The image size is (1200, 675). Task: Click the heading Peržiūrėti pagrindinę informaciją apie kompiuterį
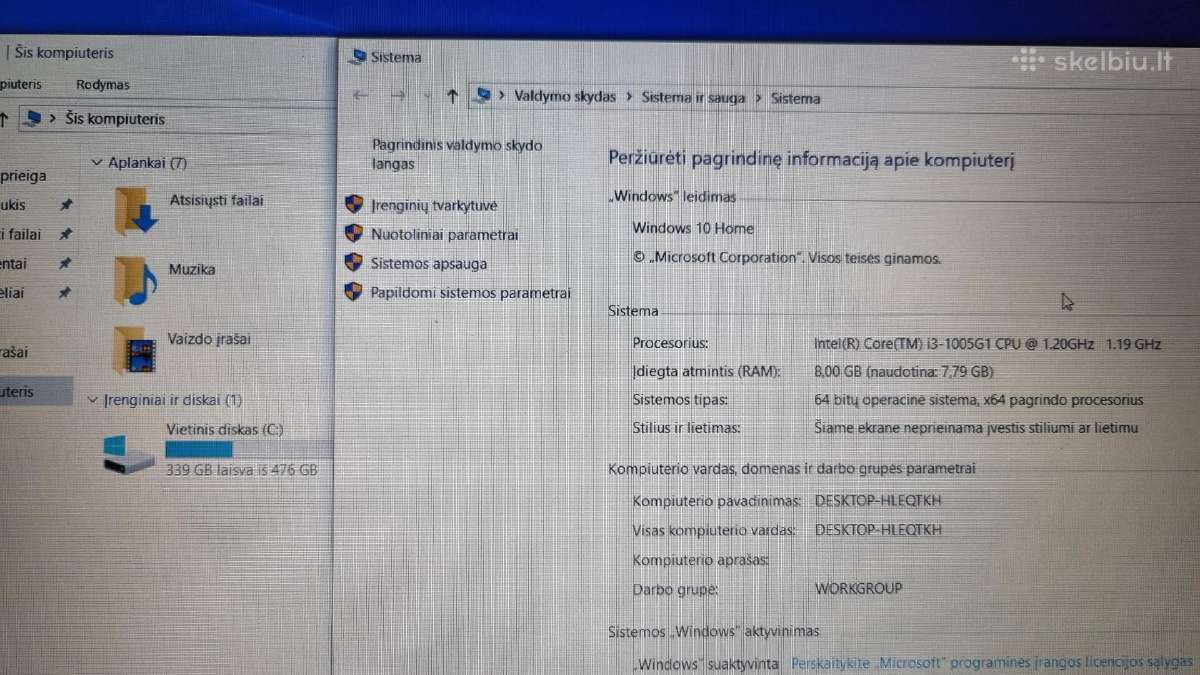point(812,158)
